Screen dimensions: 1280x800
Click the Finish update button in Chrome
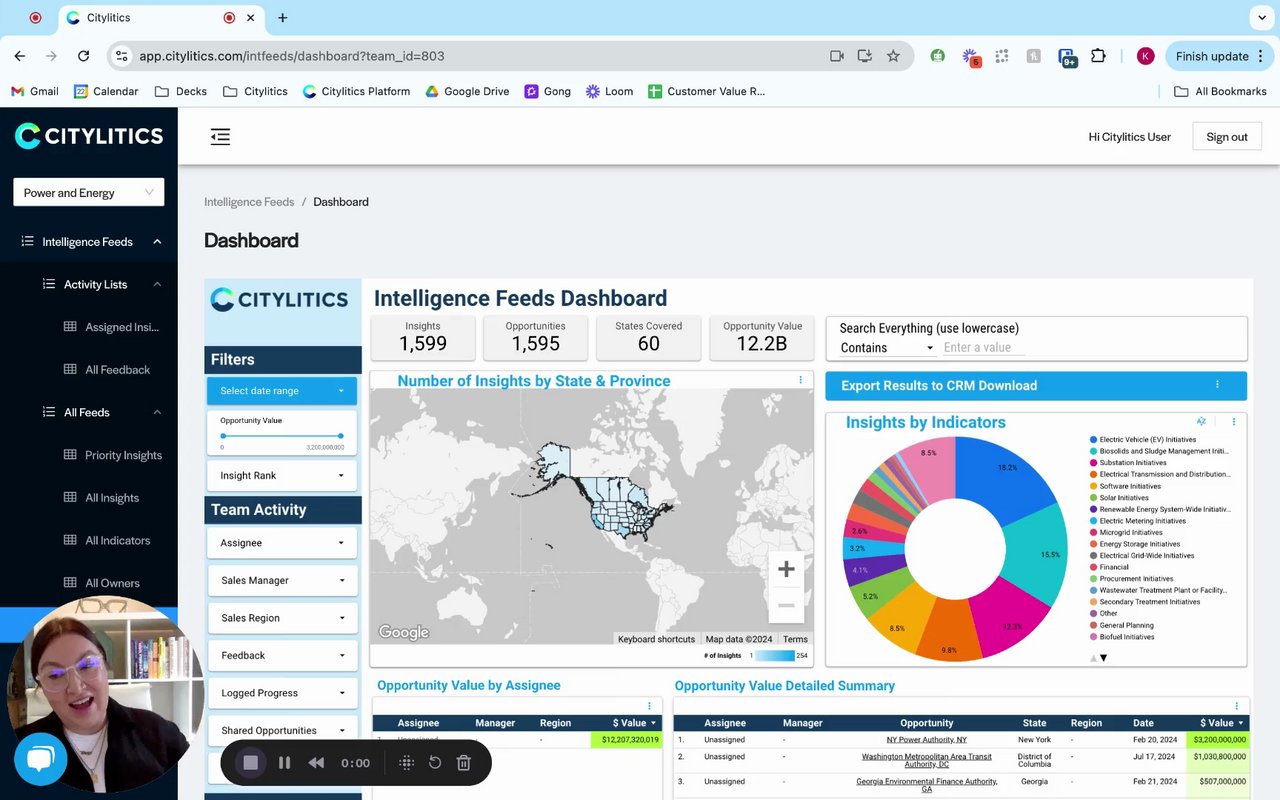point(1219,56)
